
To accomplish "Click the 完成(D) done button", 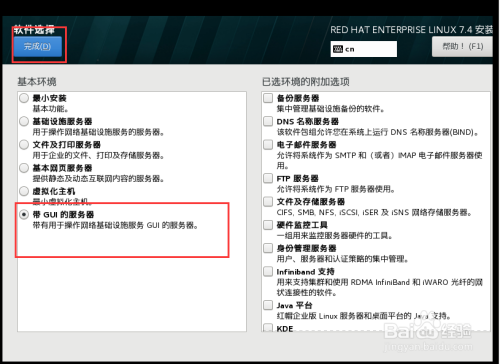I will pyautogui.click(x=37, y=46).
